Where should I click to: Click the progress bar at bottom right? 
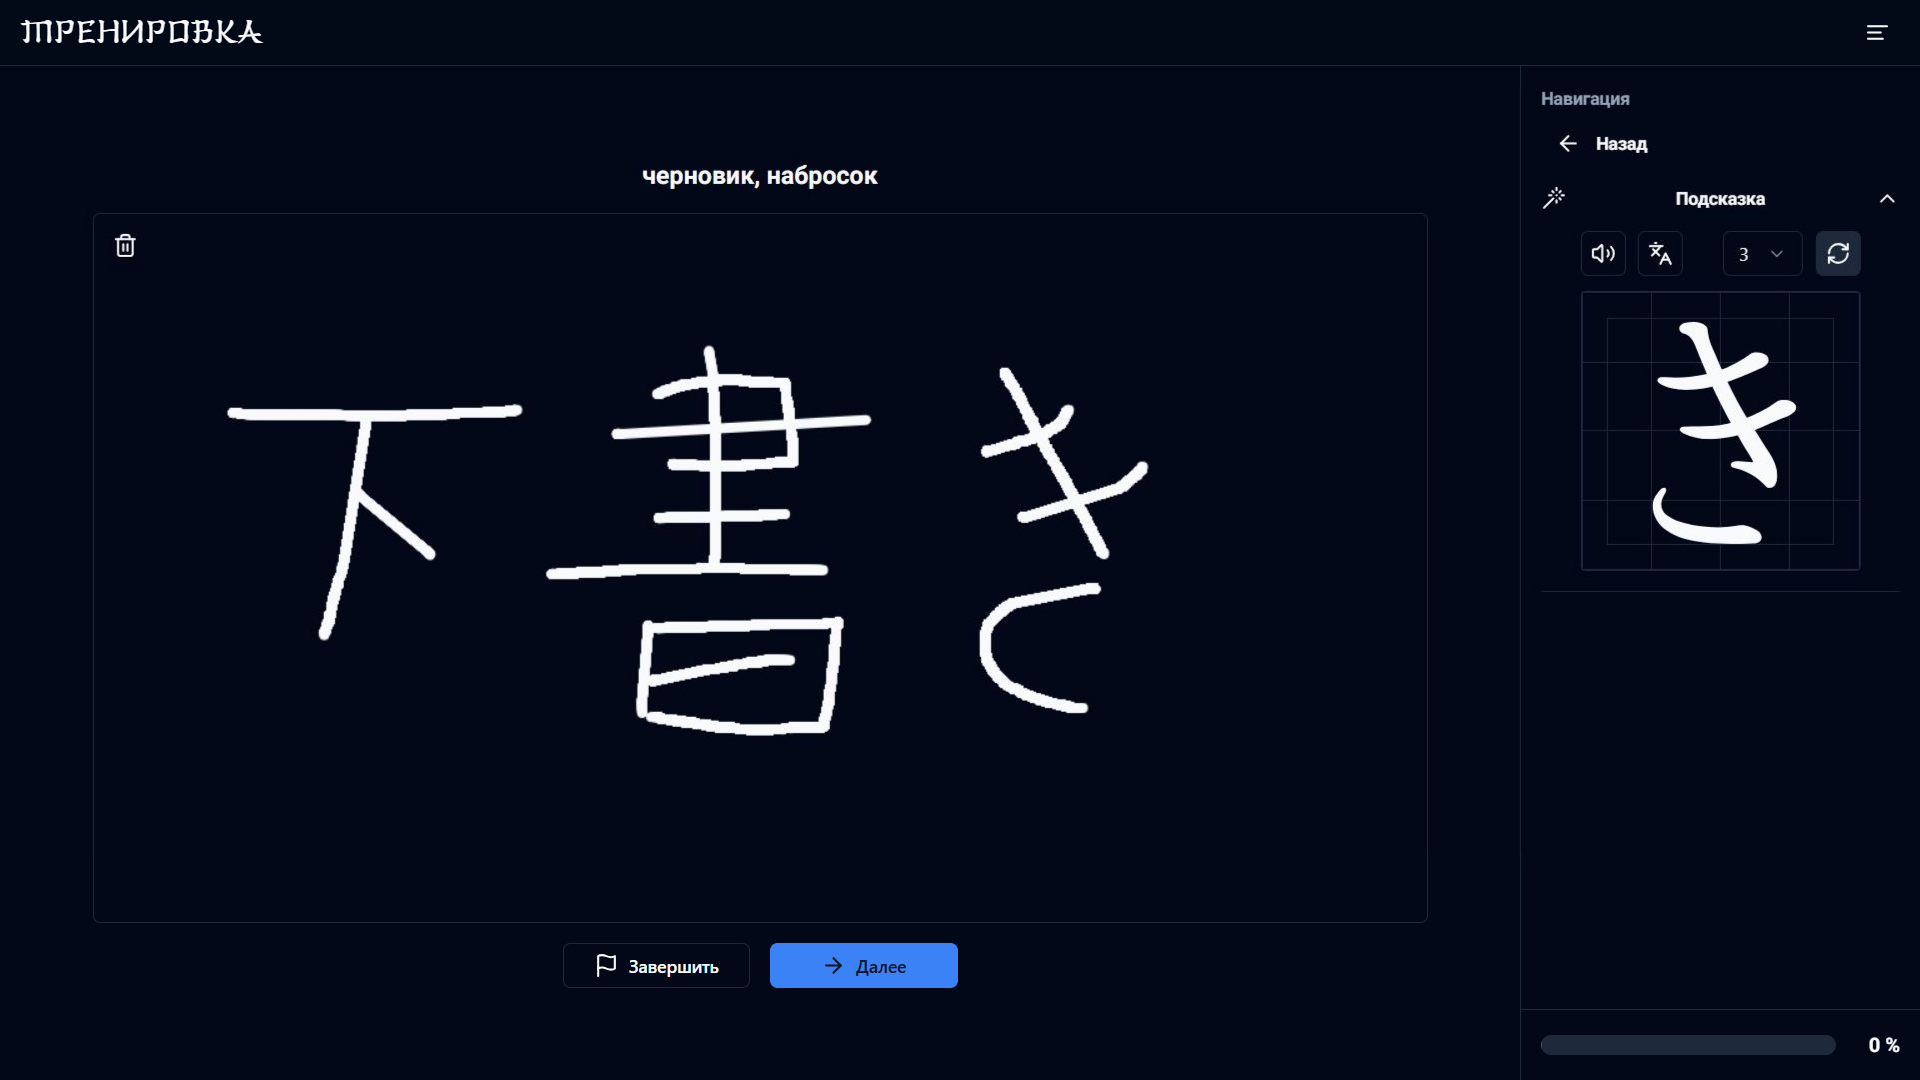[x=1687, y=1043]
